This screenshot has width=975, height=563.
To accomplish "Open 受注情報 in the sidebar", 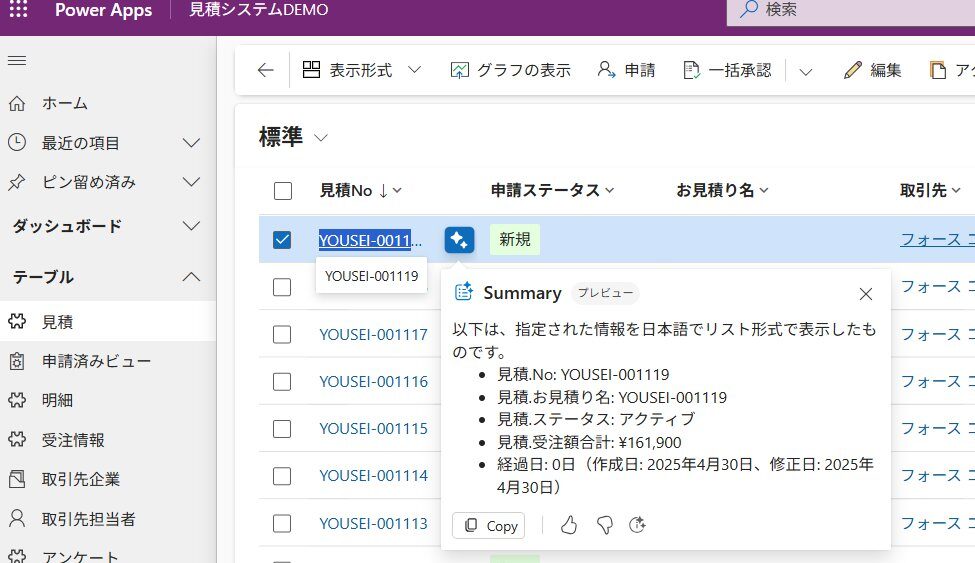I will coord(73,440).
